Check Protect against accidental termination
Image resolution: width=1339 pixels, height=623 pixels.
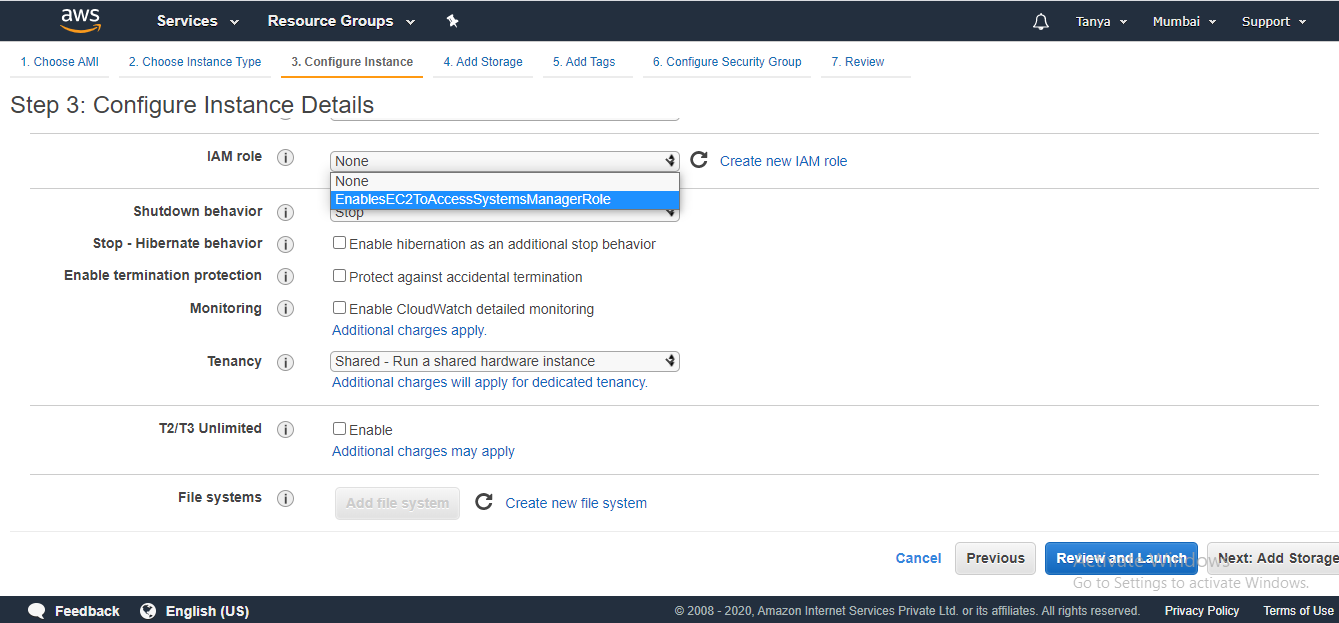click(x=340, y=276)
